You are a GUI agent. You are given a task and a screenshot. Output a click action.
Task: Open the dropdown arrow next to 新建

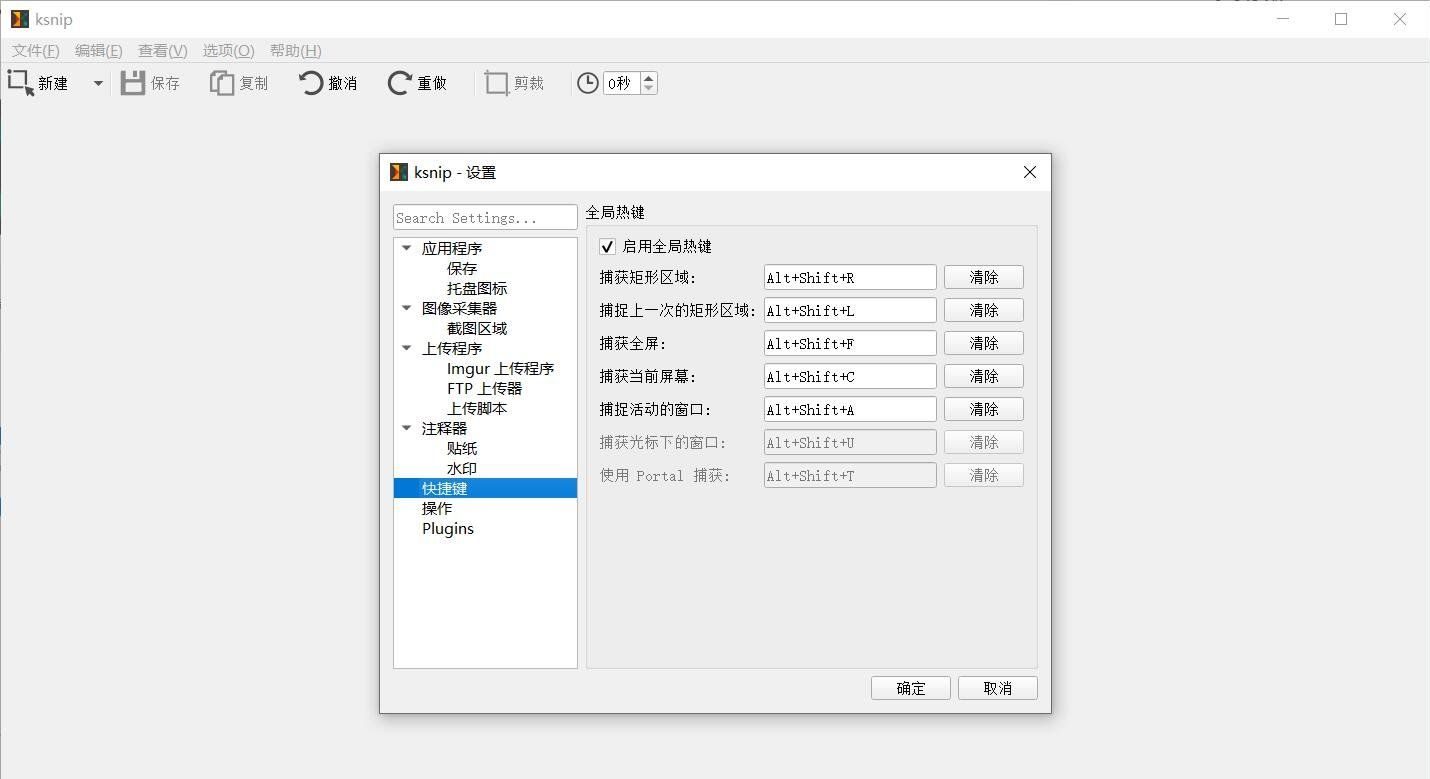point(98,84)
